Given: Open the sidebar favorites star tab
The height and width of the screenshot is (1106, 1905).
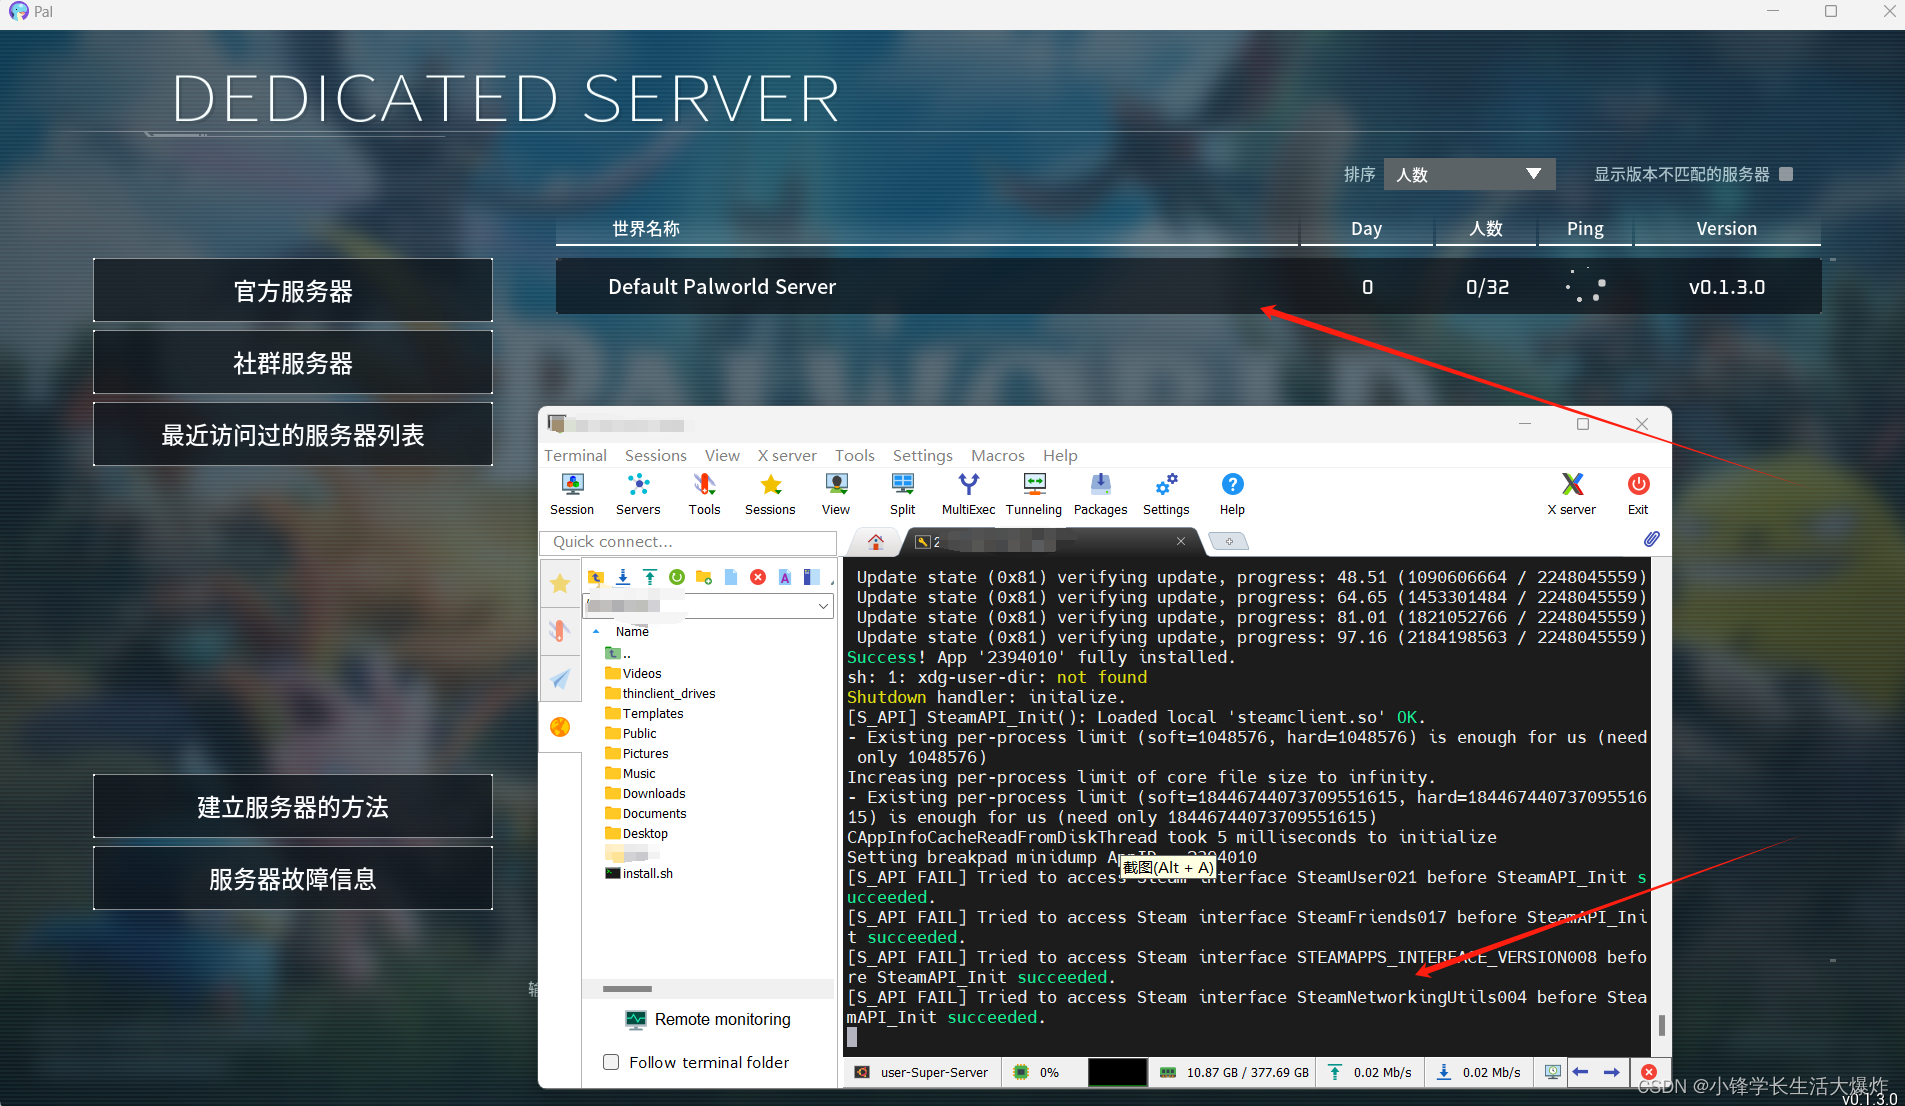Looking at the screenshot, I should click(x=560, y=583).
